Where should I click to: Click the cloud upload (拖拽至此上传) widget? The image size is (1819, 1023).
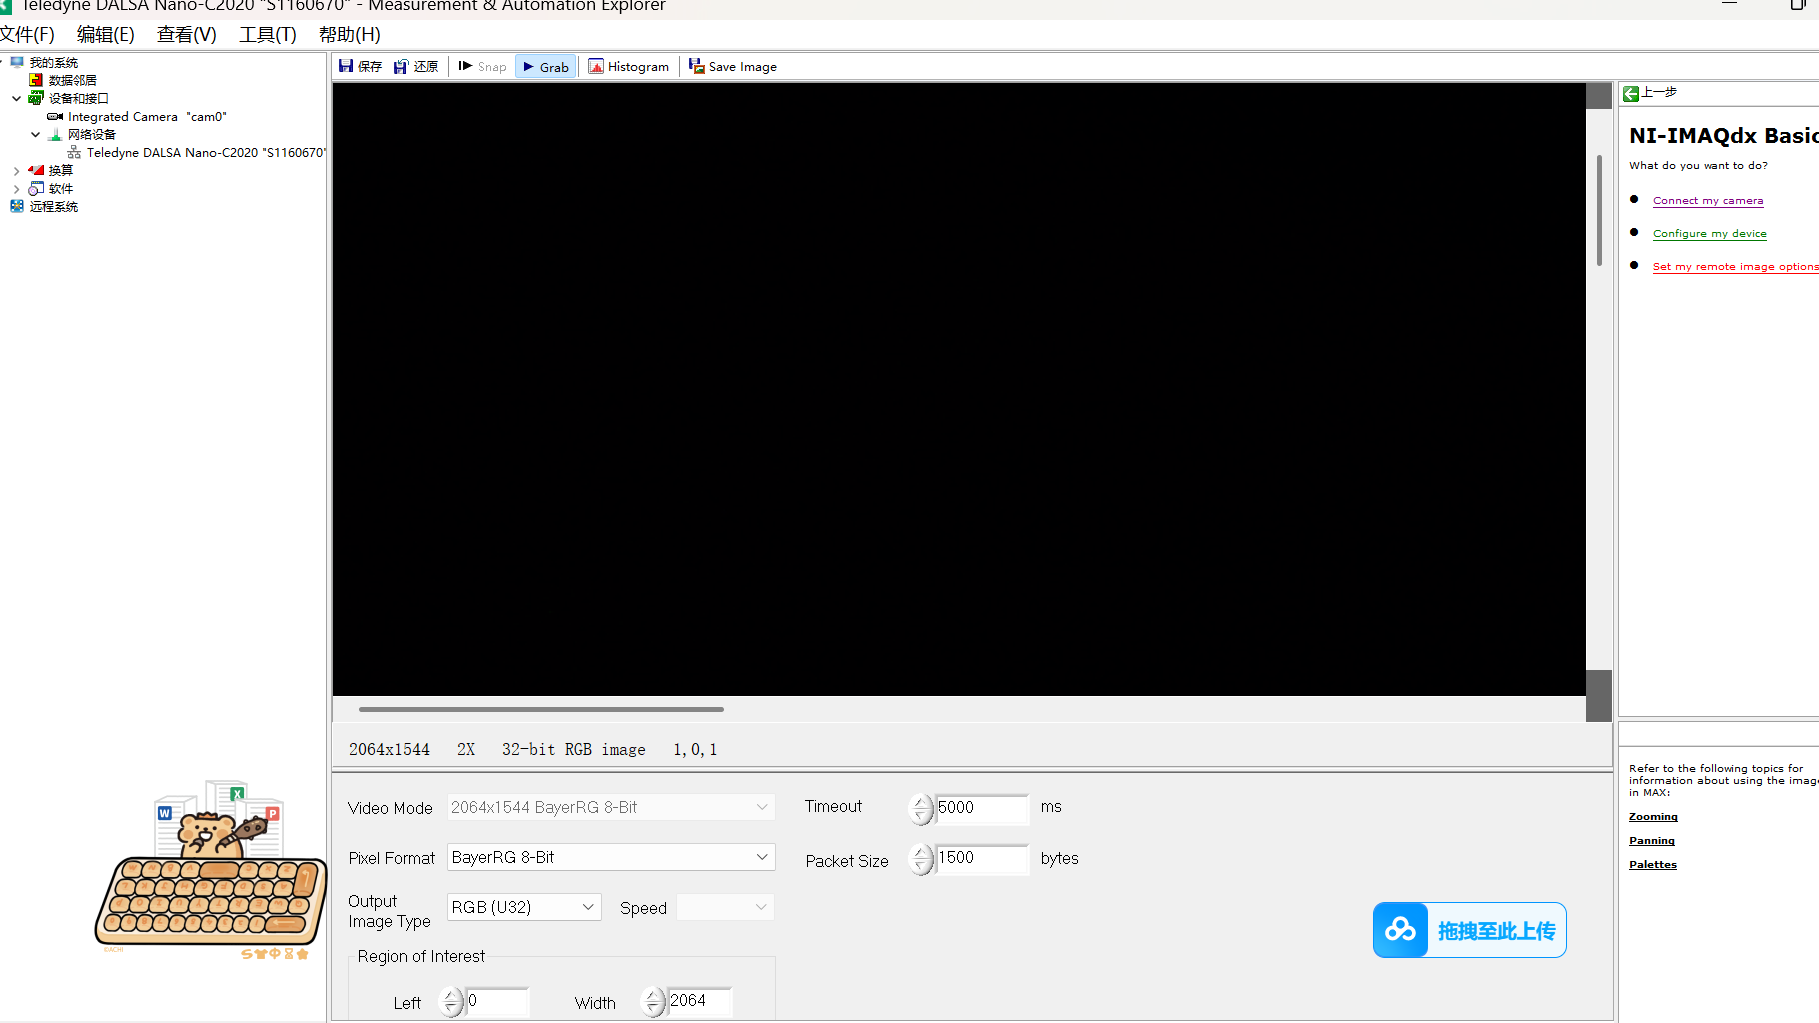[x=1469, y=930]
